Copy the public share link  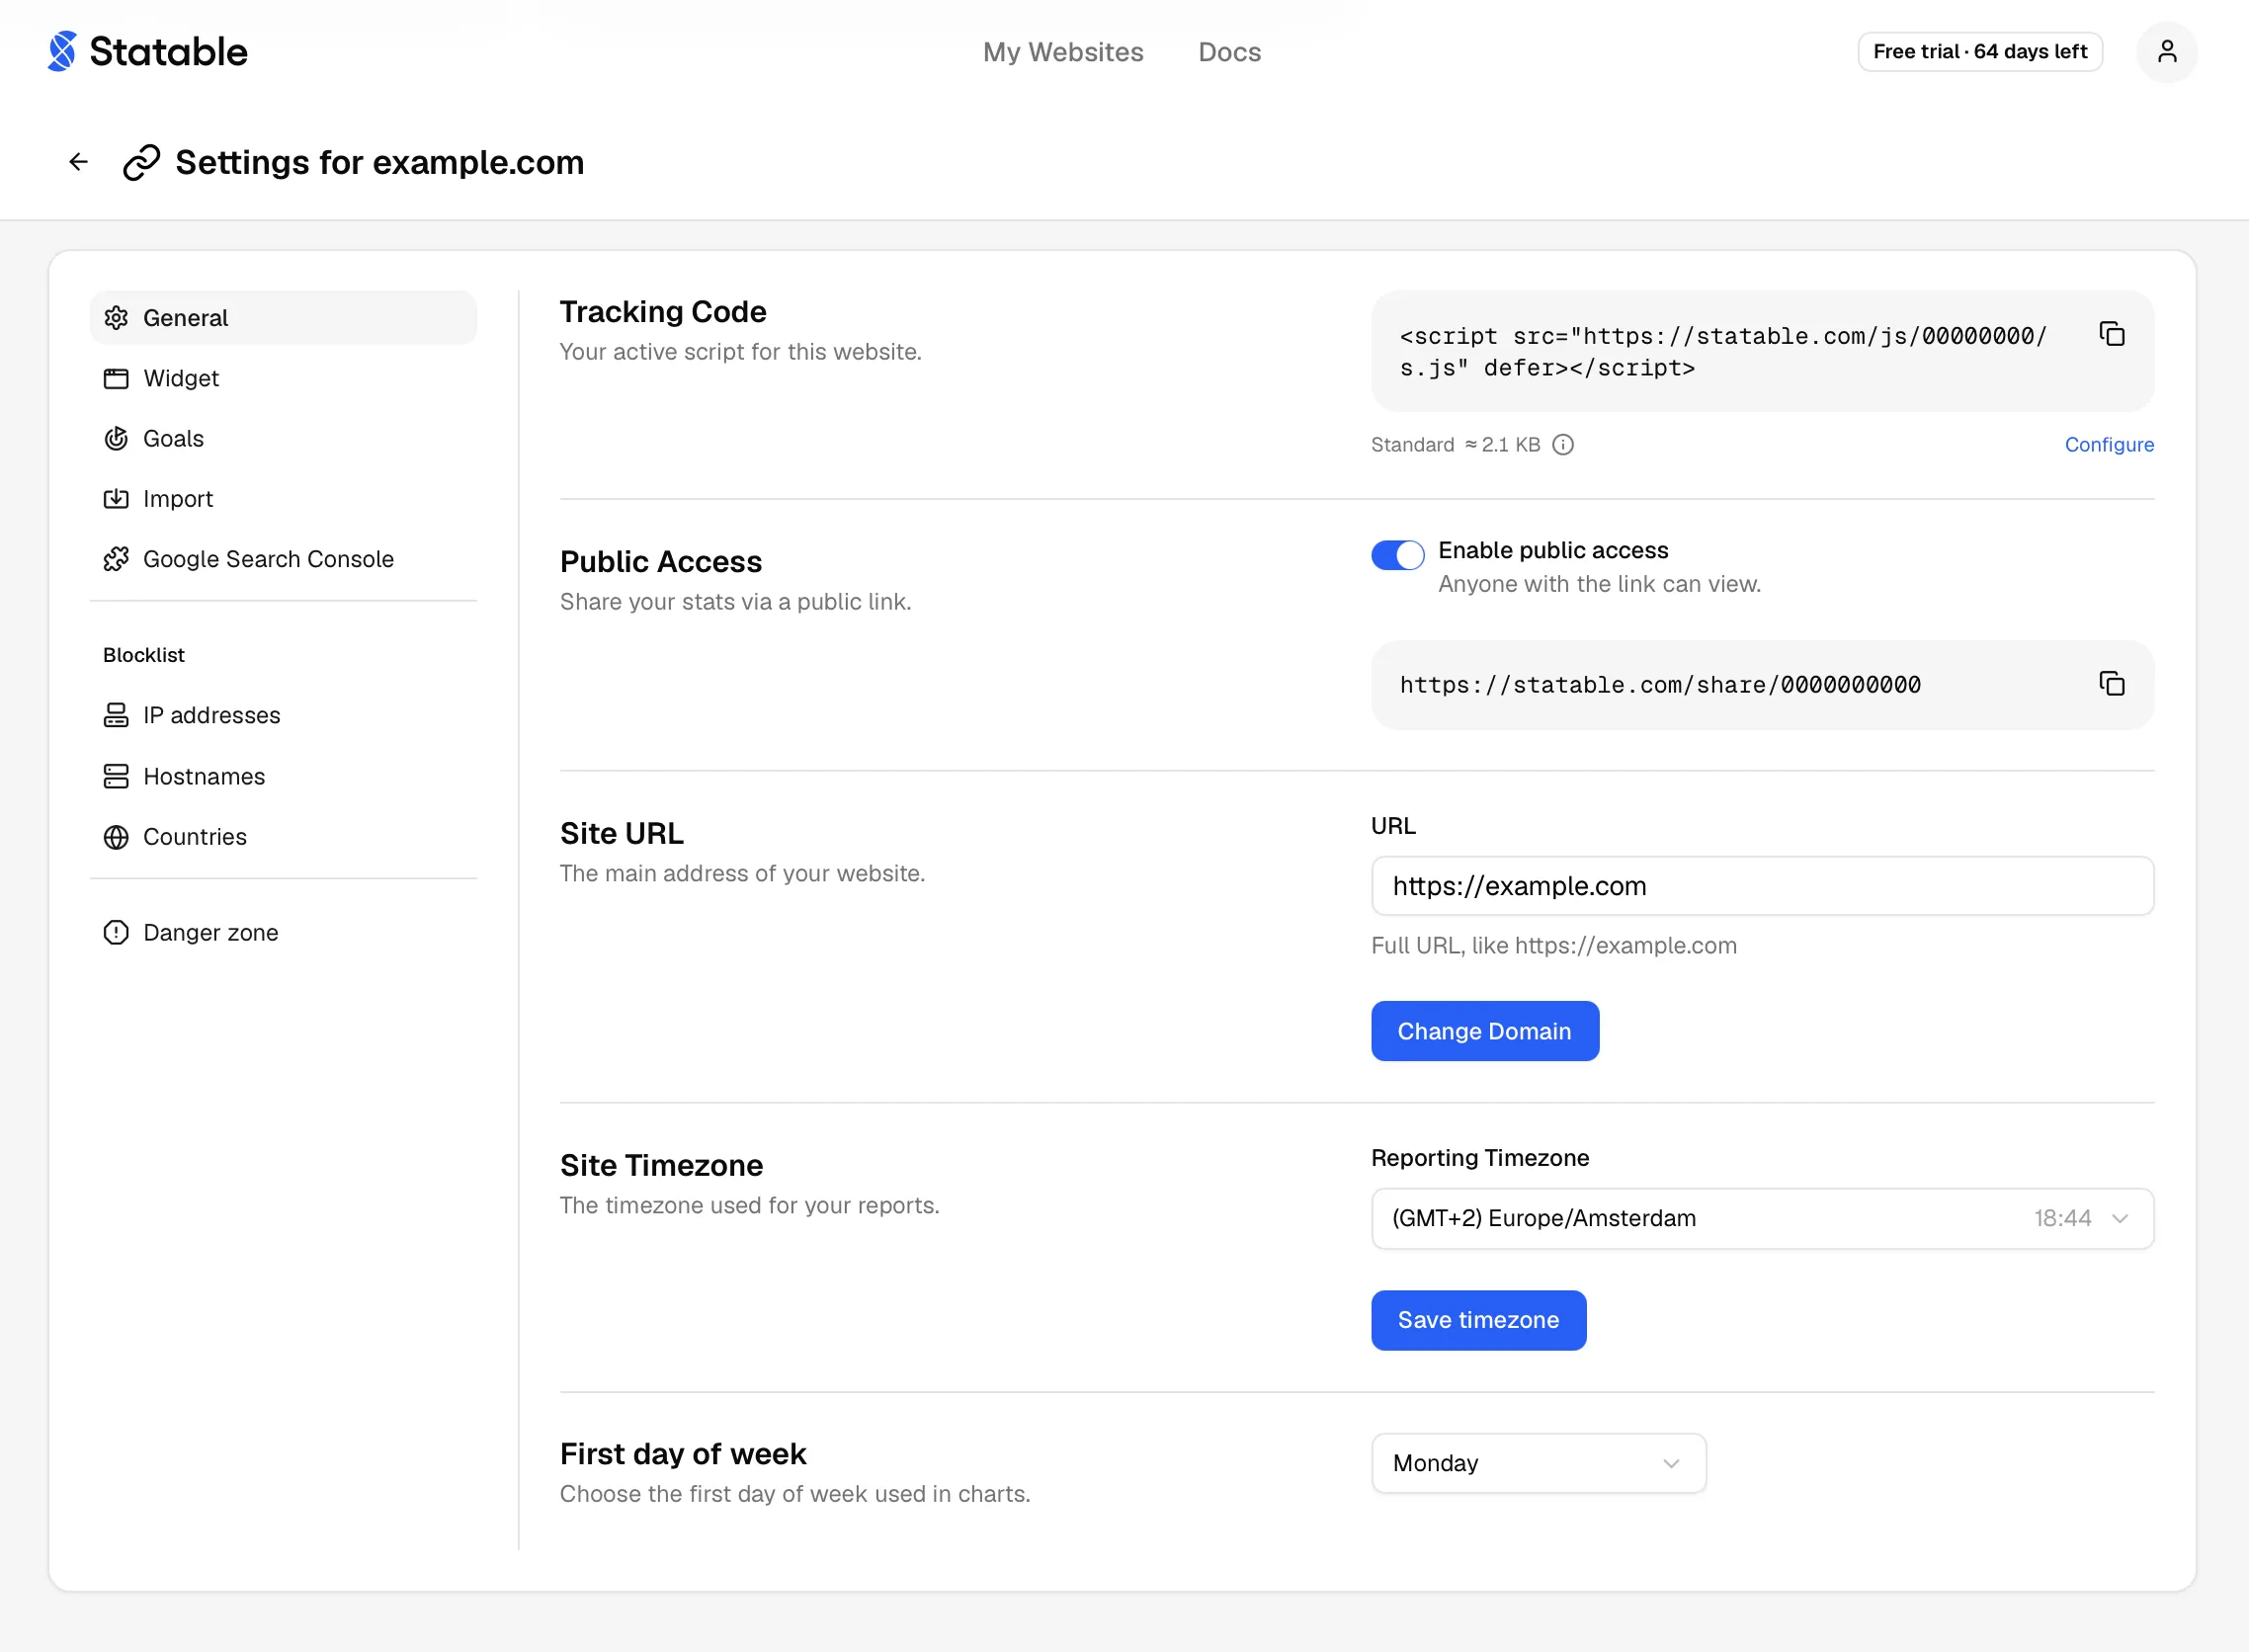click(x=2111, y=684)
